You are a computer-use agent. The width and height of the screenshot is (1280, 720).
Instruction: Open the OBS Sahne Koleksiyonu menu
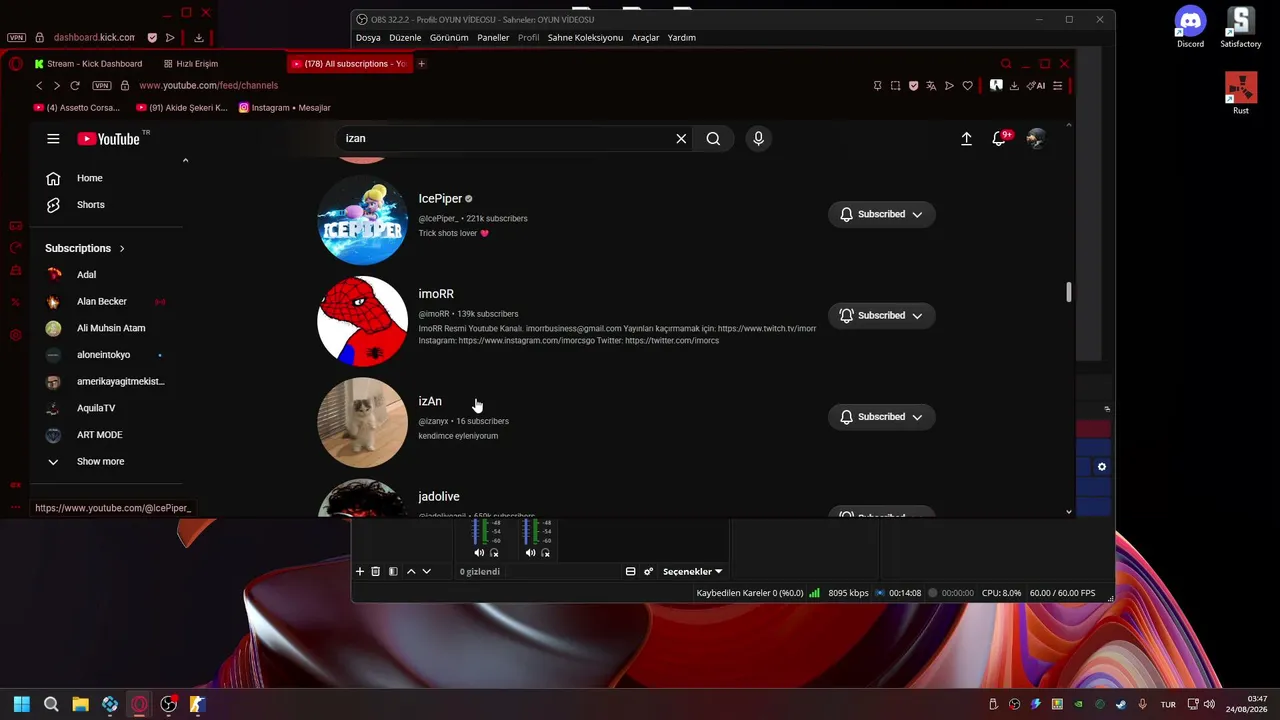(585, 38)
